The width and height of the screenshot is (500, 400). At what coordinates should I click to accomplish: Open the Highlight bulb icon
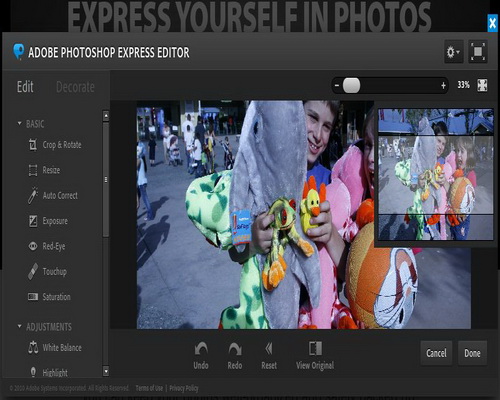click(x=33, y=372)
